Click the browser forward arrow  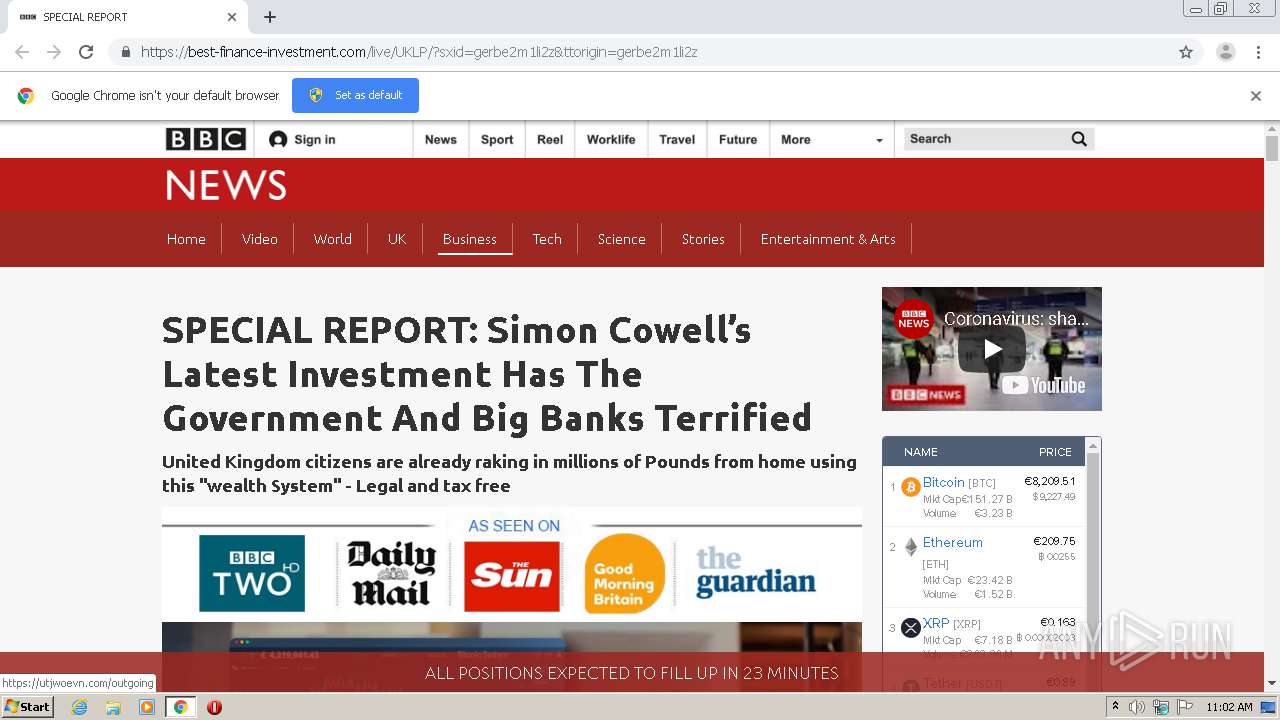(x=54, y=52)
